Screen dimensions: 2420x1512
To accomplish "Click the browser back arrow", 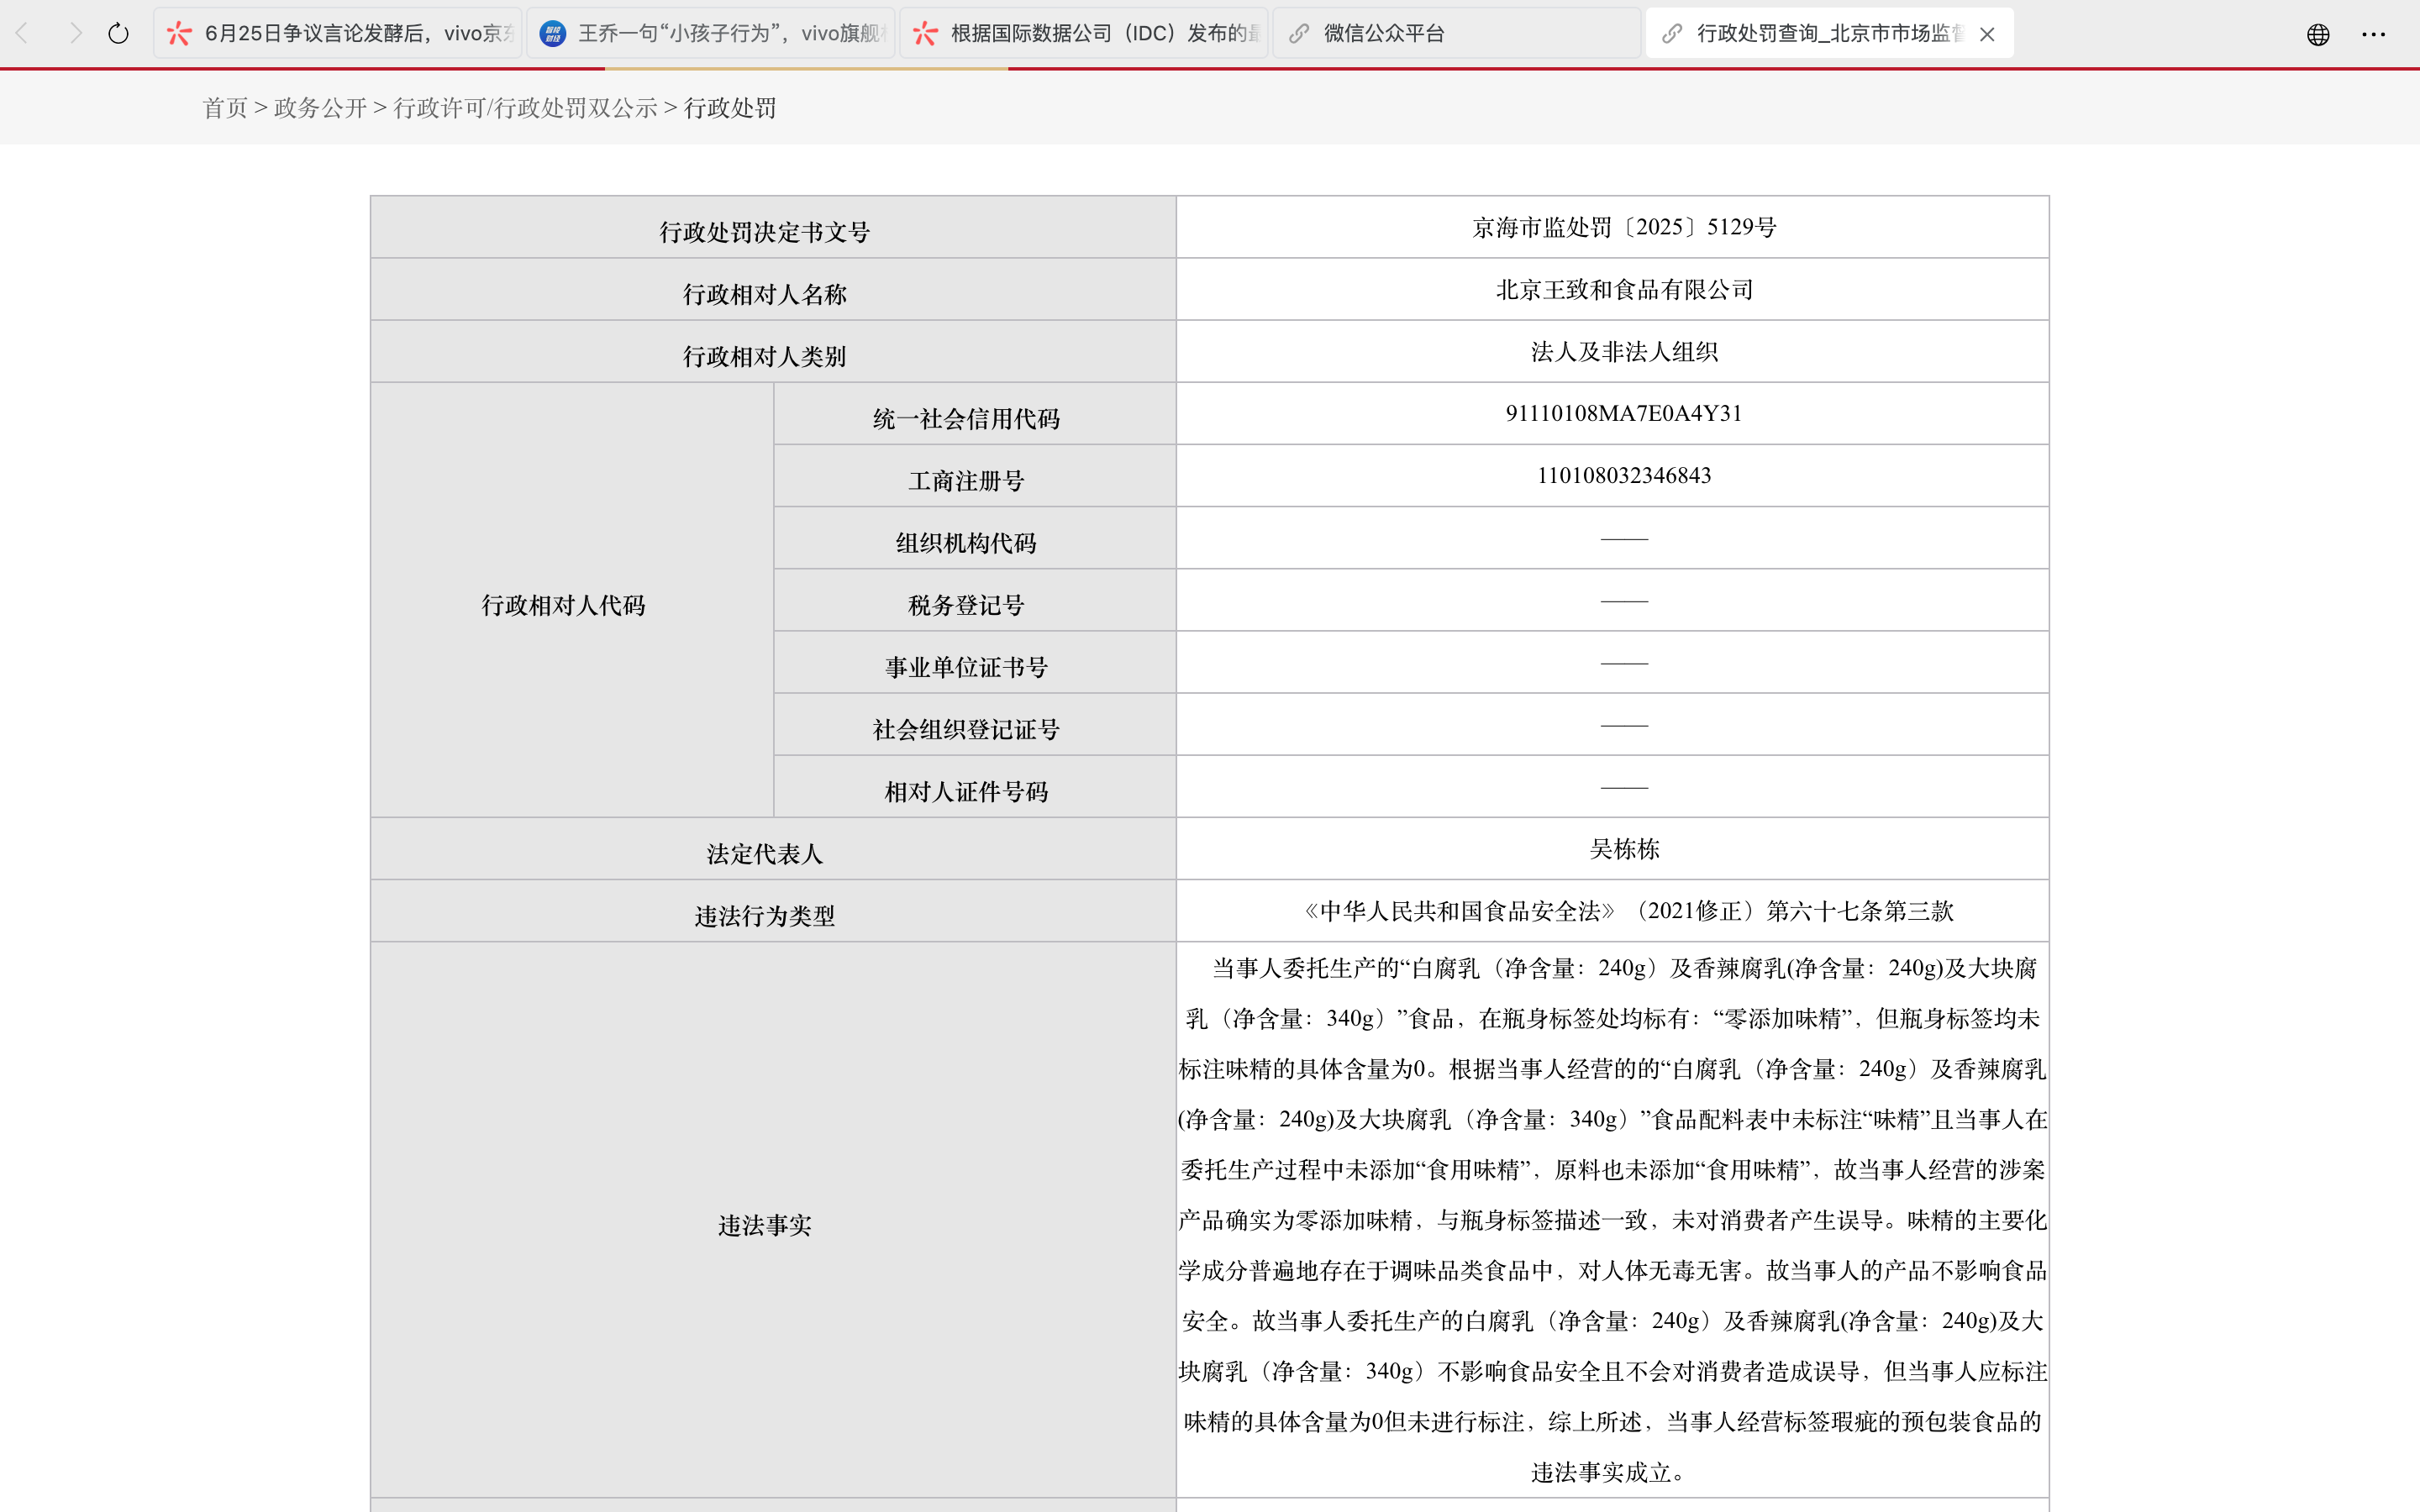I will (22, 33).
